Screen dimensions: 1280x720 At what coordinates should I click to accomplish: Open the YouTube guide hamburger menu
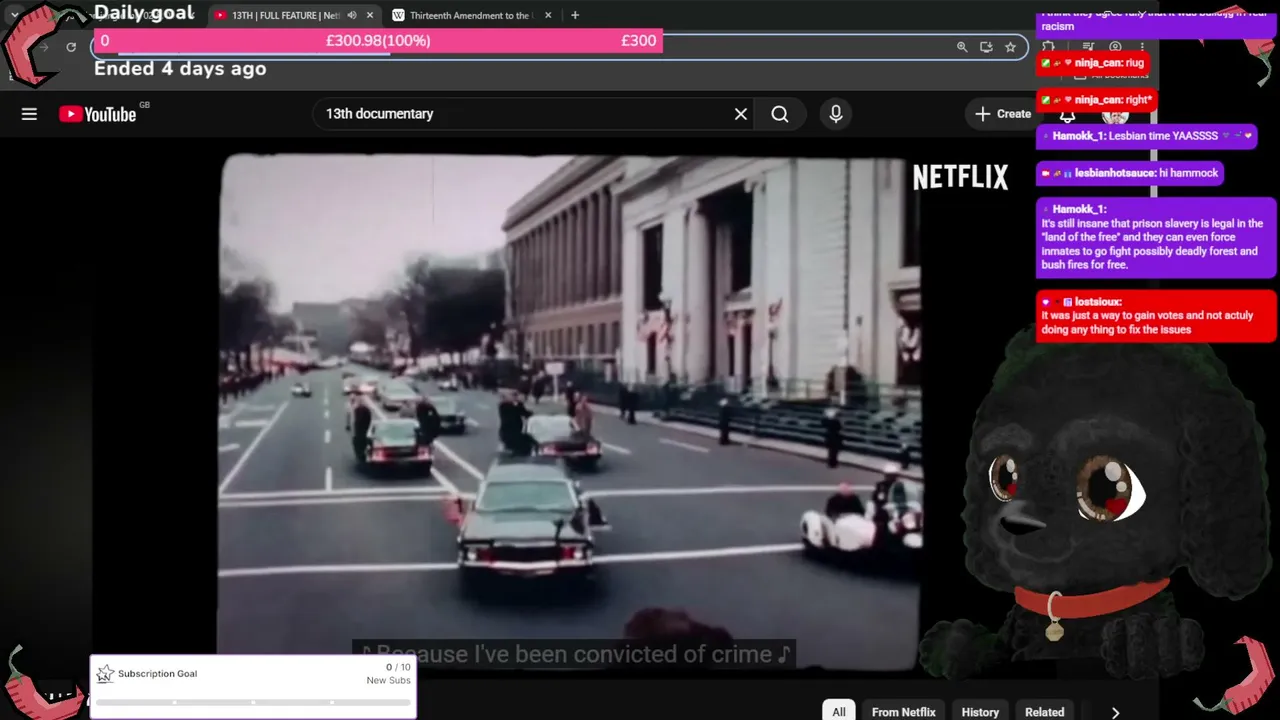click(x=29, y=114)
